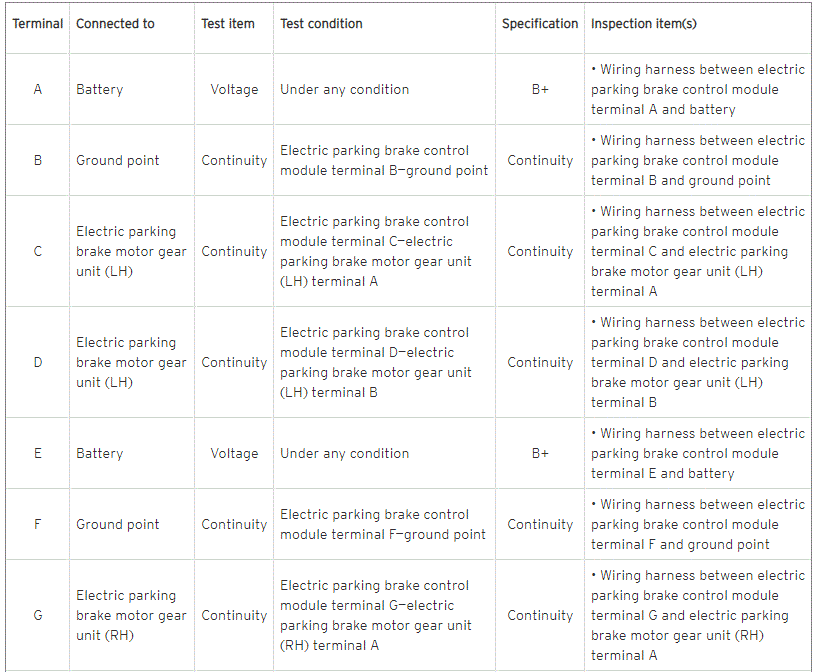The width and height of the screenshot is (822, 672).
Task: Click terminal G row letter cell
Action: pyautogui.click(x=38, y=615)
